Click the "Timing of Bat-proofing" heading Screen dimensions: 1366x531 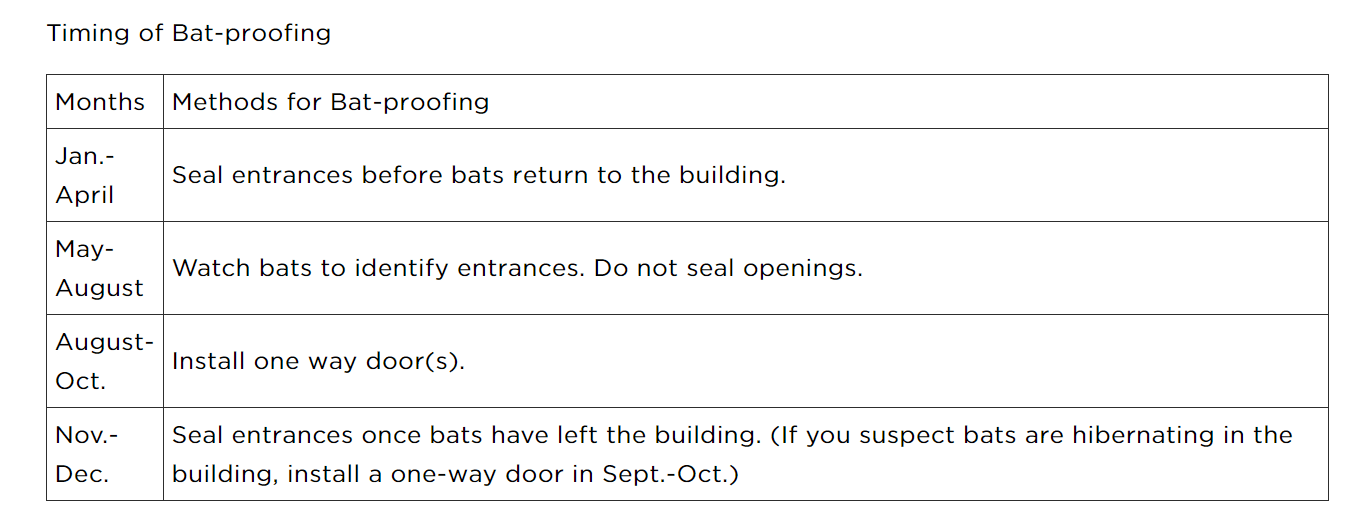(189, 33)
